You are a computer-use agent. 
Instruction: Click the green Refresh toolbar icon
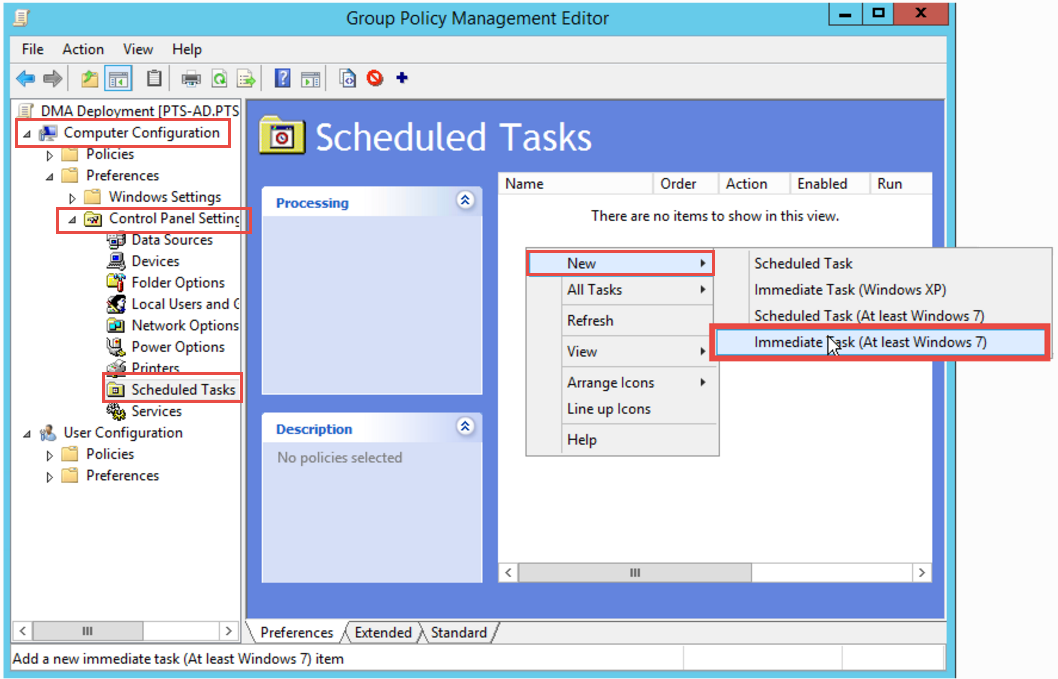point(218,78)
